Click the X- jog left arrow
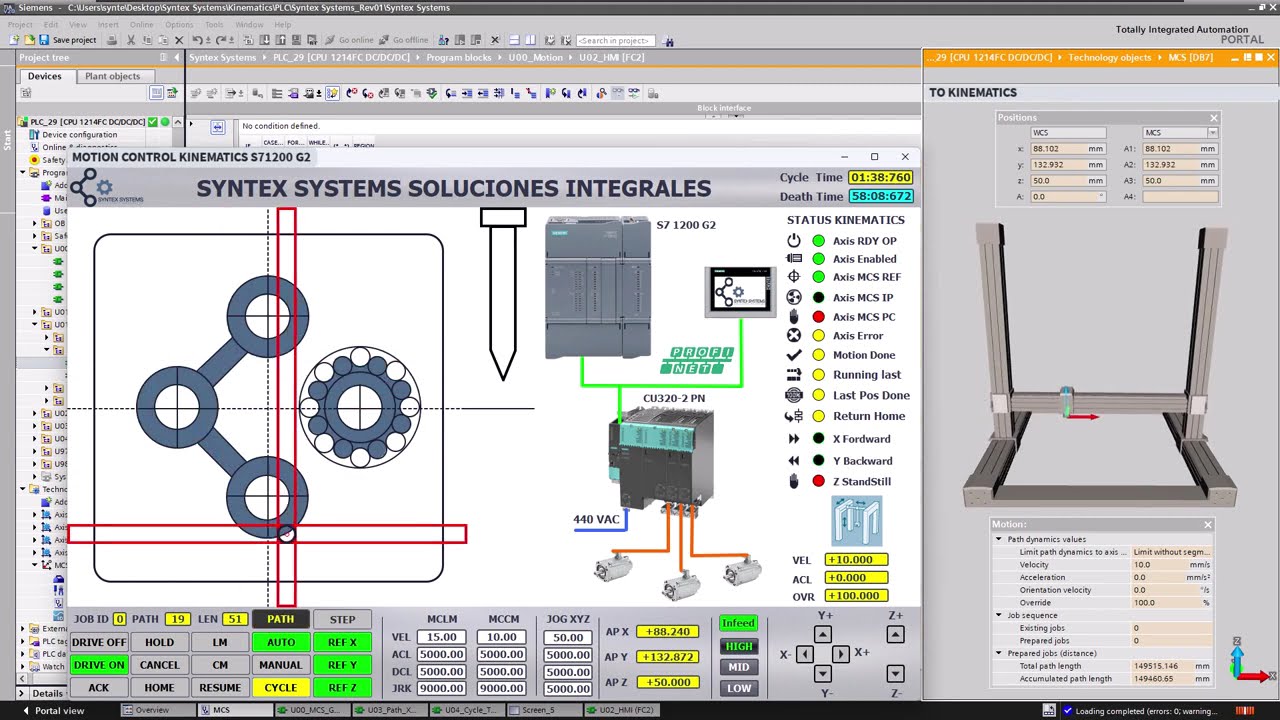Screen dimensions: 1280x720 point(804,654)
